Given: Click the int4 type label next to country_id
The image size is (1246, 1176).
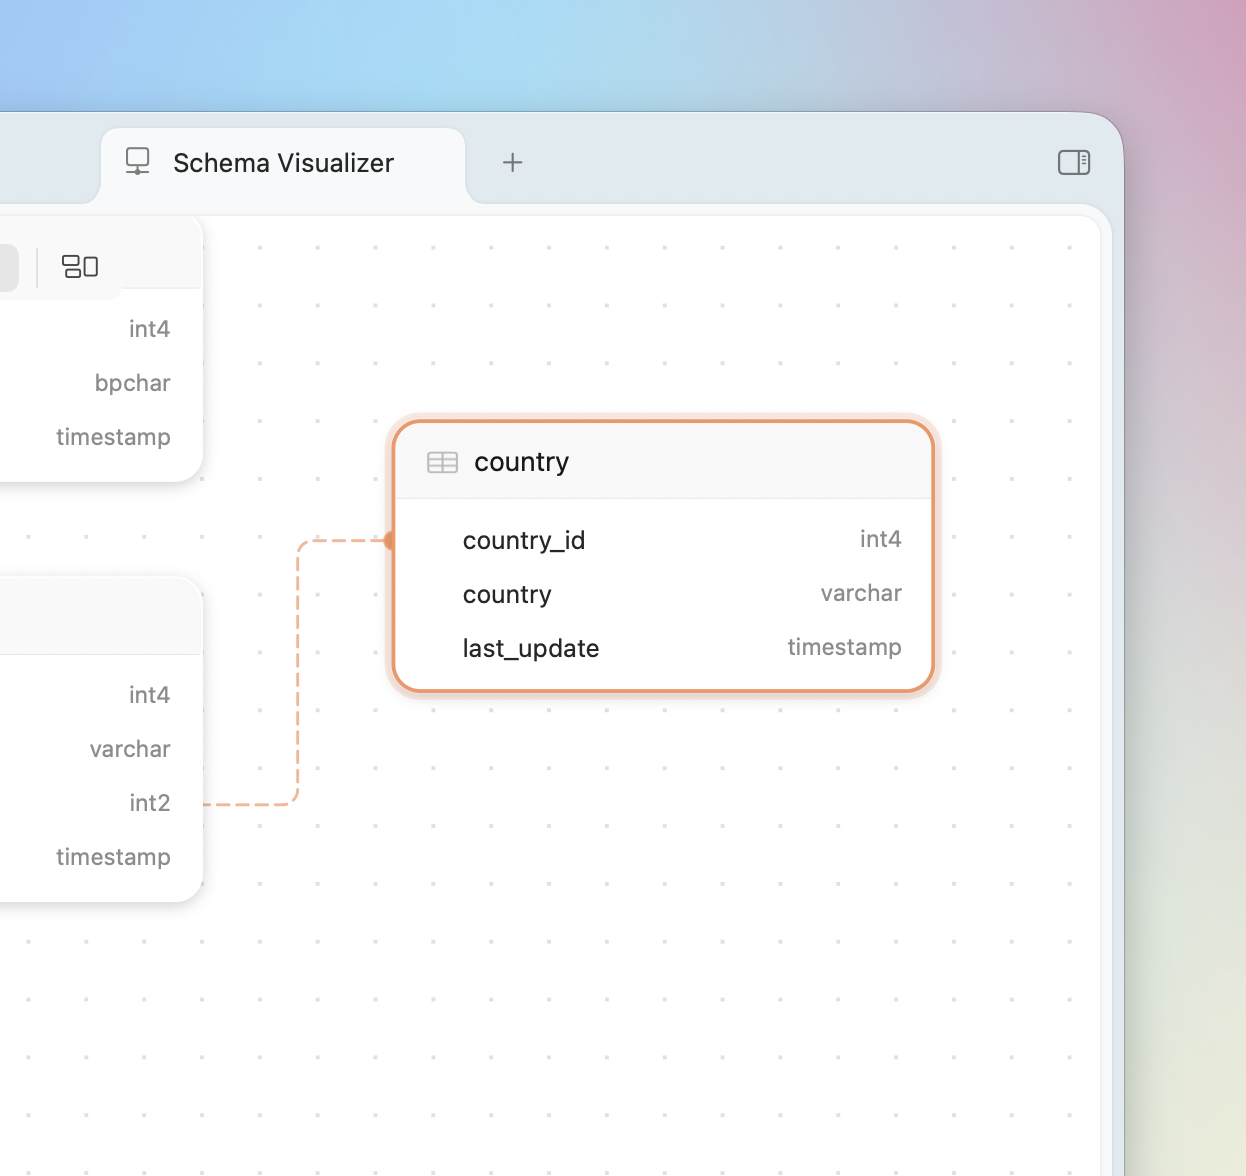Looking at the screenshot, I should pos(880,539).
